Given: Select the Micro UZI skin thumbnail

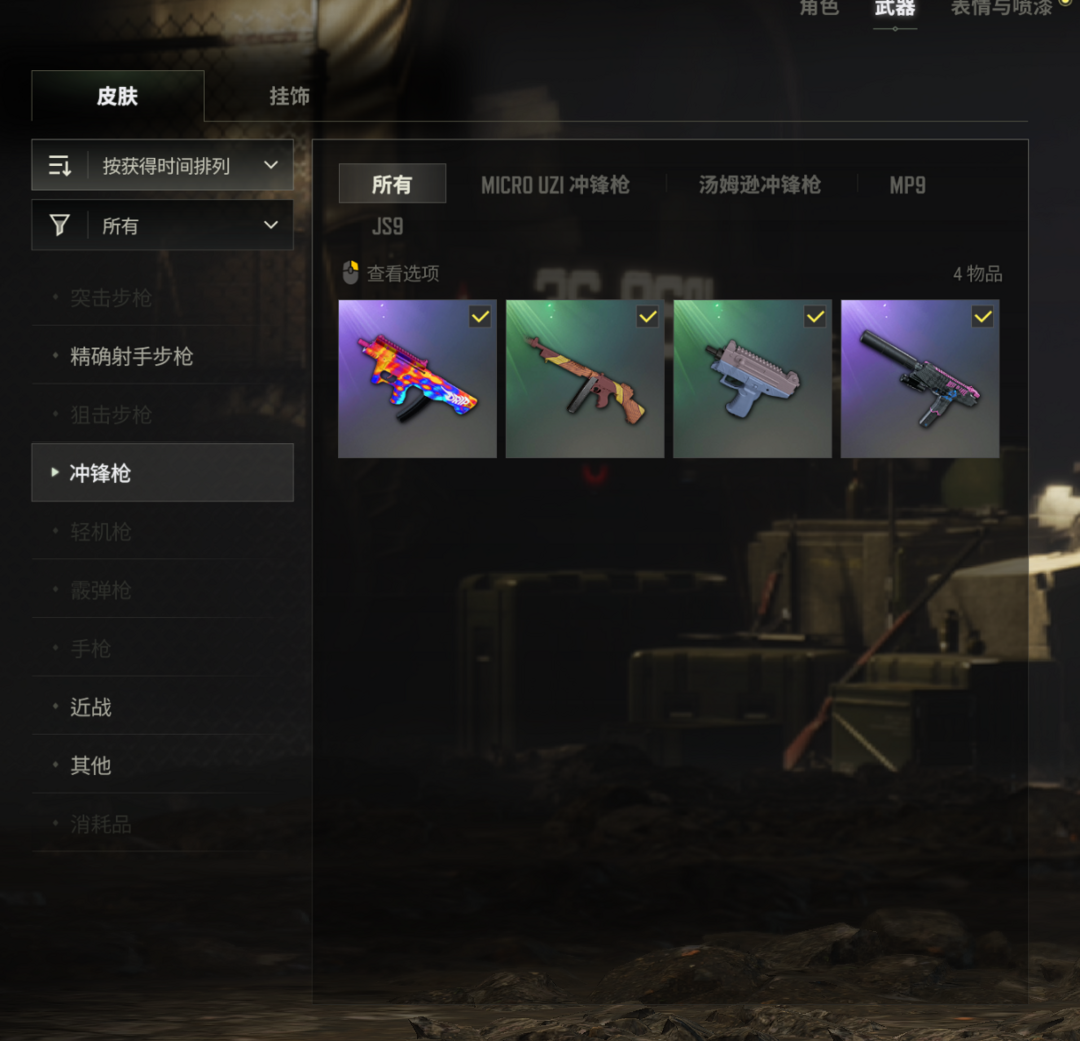Looking at the screenshot, I should pyautogui.click(x=752, y=378).
